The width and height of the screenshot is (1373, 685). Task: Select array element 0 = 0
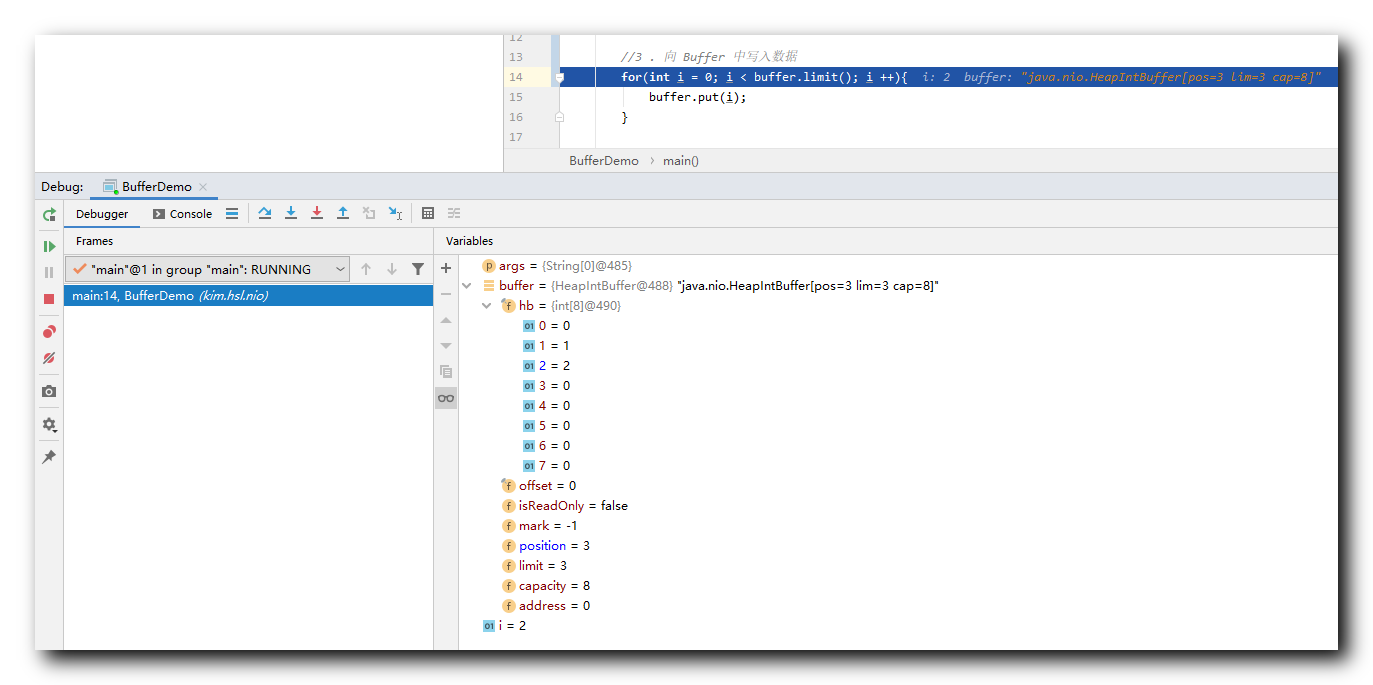(898, 326)
